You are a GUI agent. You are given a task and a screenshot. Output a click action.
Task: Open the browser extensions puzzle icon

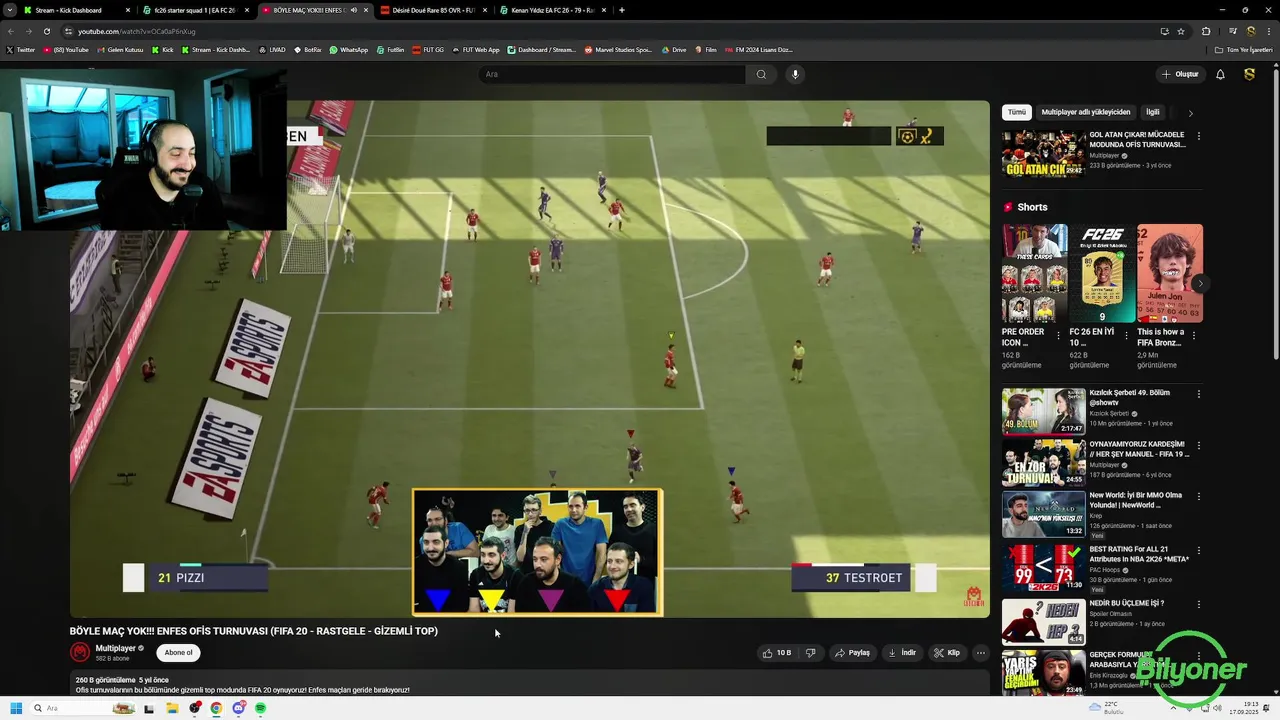(1206, 31)
